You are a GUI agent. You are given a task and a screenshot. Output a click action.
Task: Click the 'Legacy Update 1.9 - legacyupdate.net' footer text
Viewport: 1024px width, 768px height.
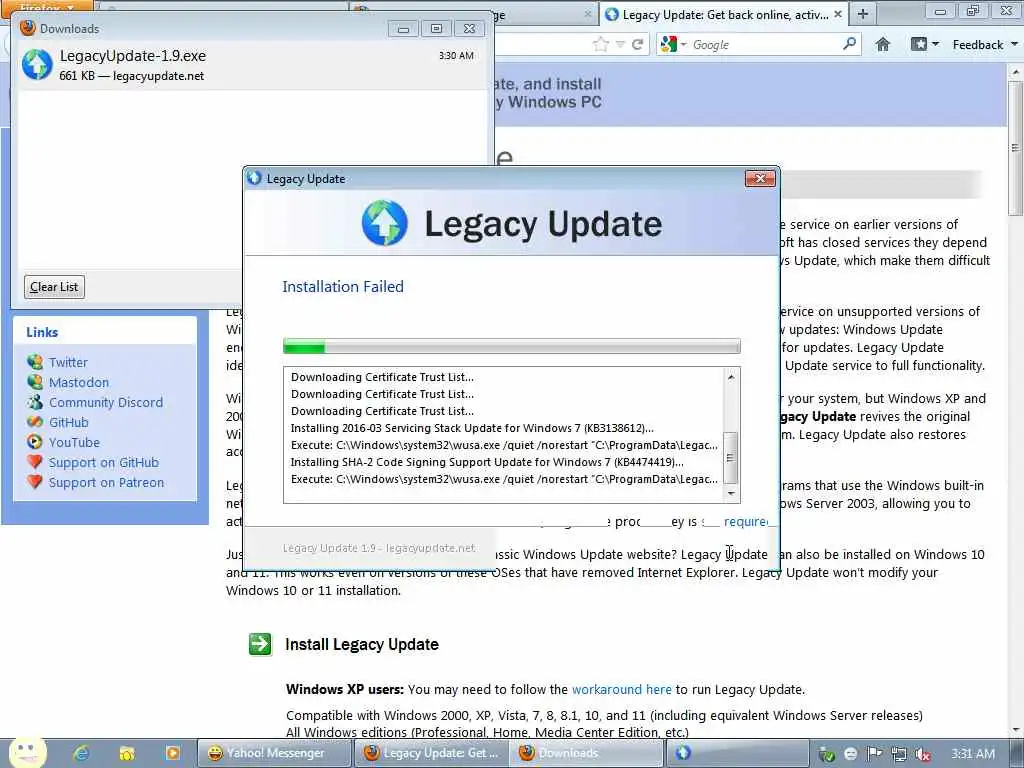[x=379, y=548]
